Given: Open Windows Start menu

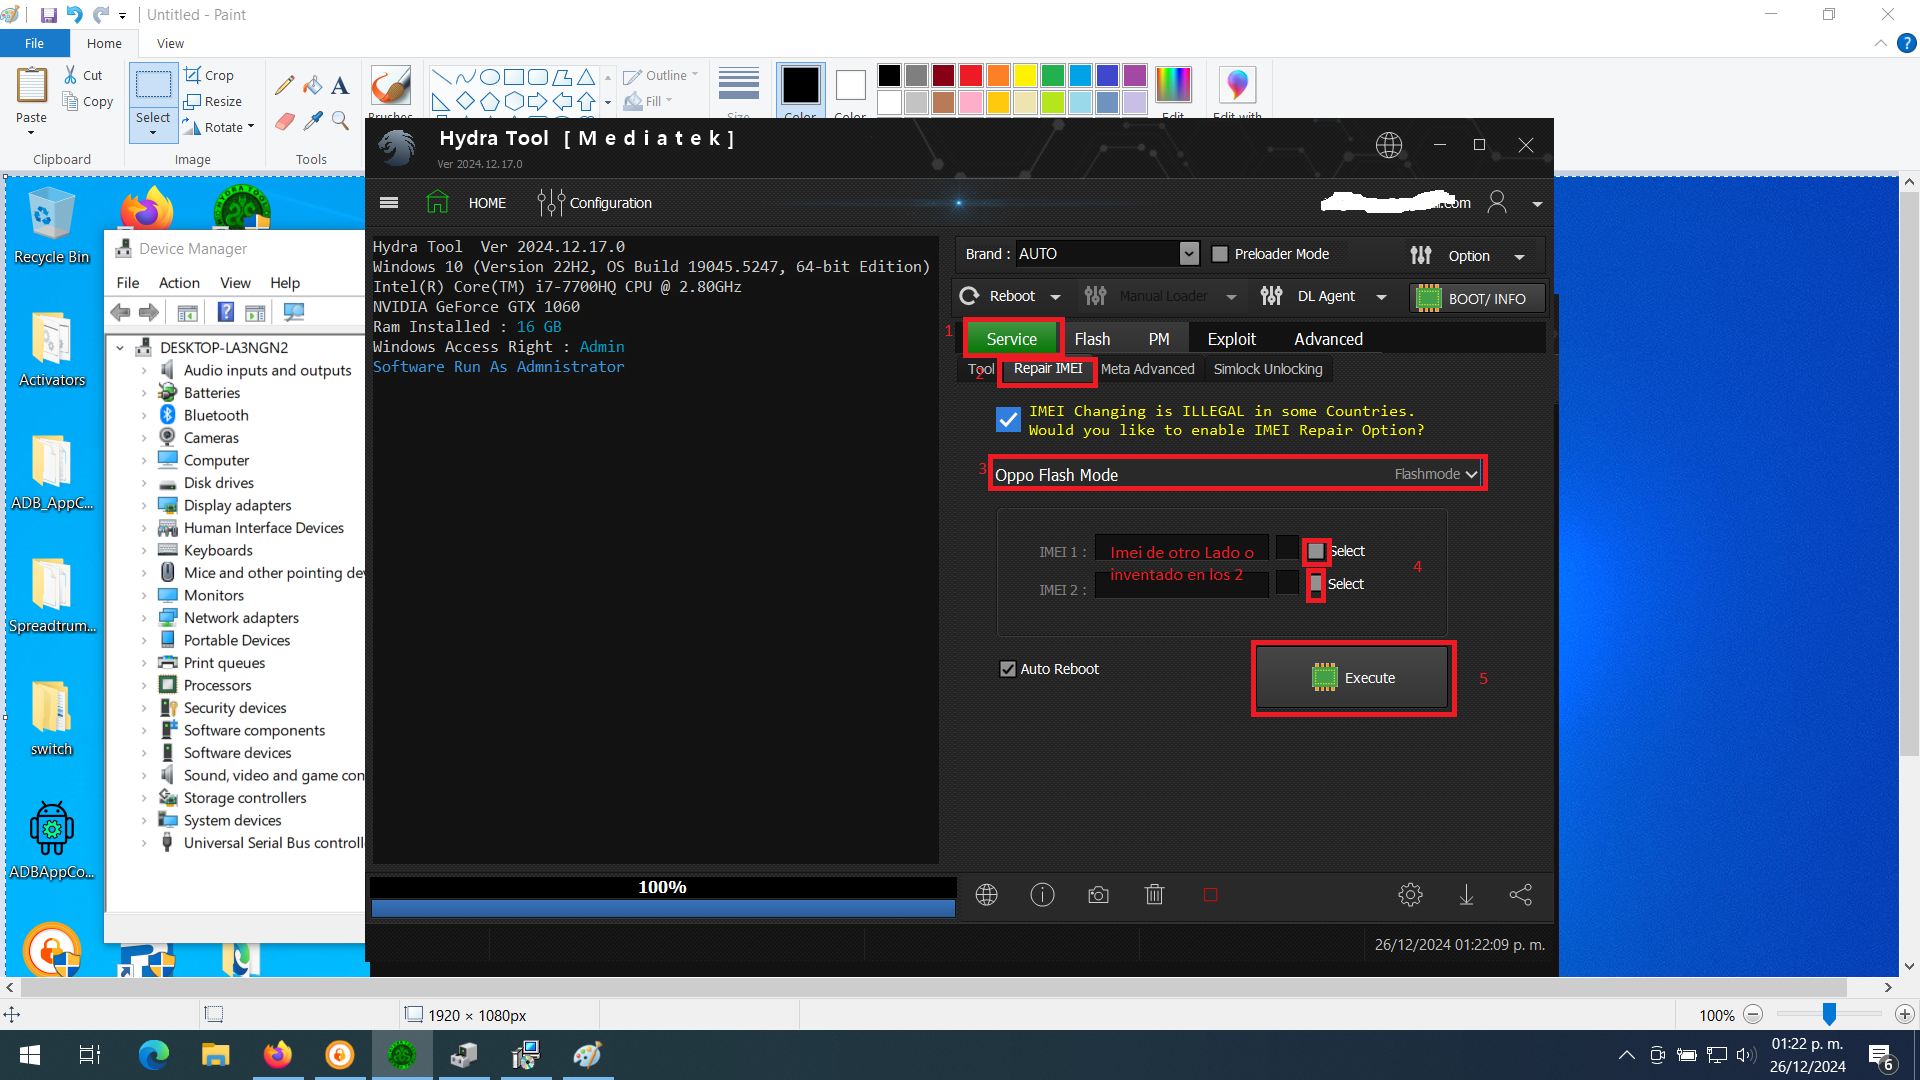Looking at the screenshot, I should [30, 1055].
